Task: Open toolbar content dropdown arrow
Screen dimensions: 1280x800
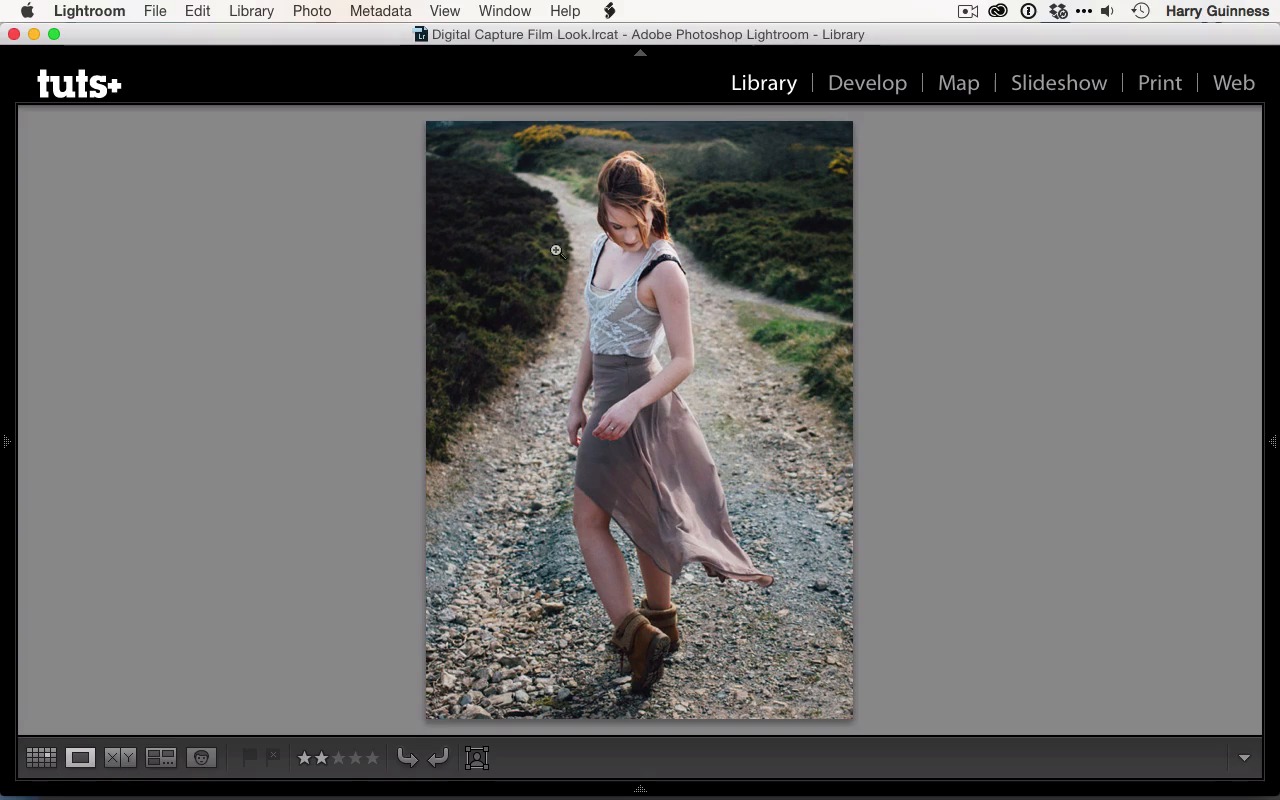Action: [x=1244, y=758]
